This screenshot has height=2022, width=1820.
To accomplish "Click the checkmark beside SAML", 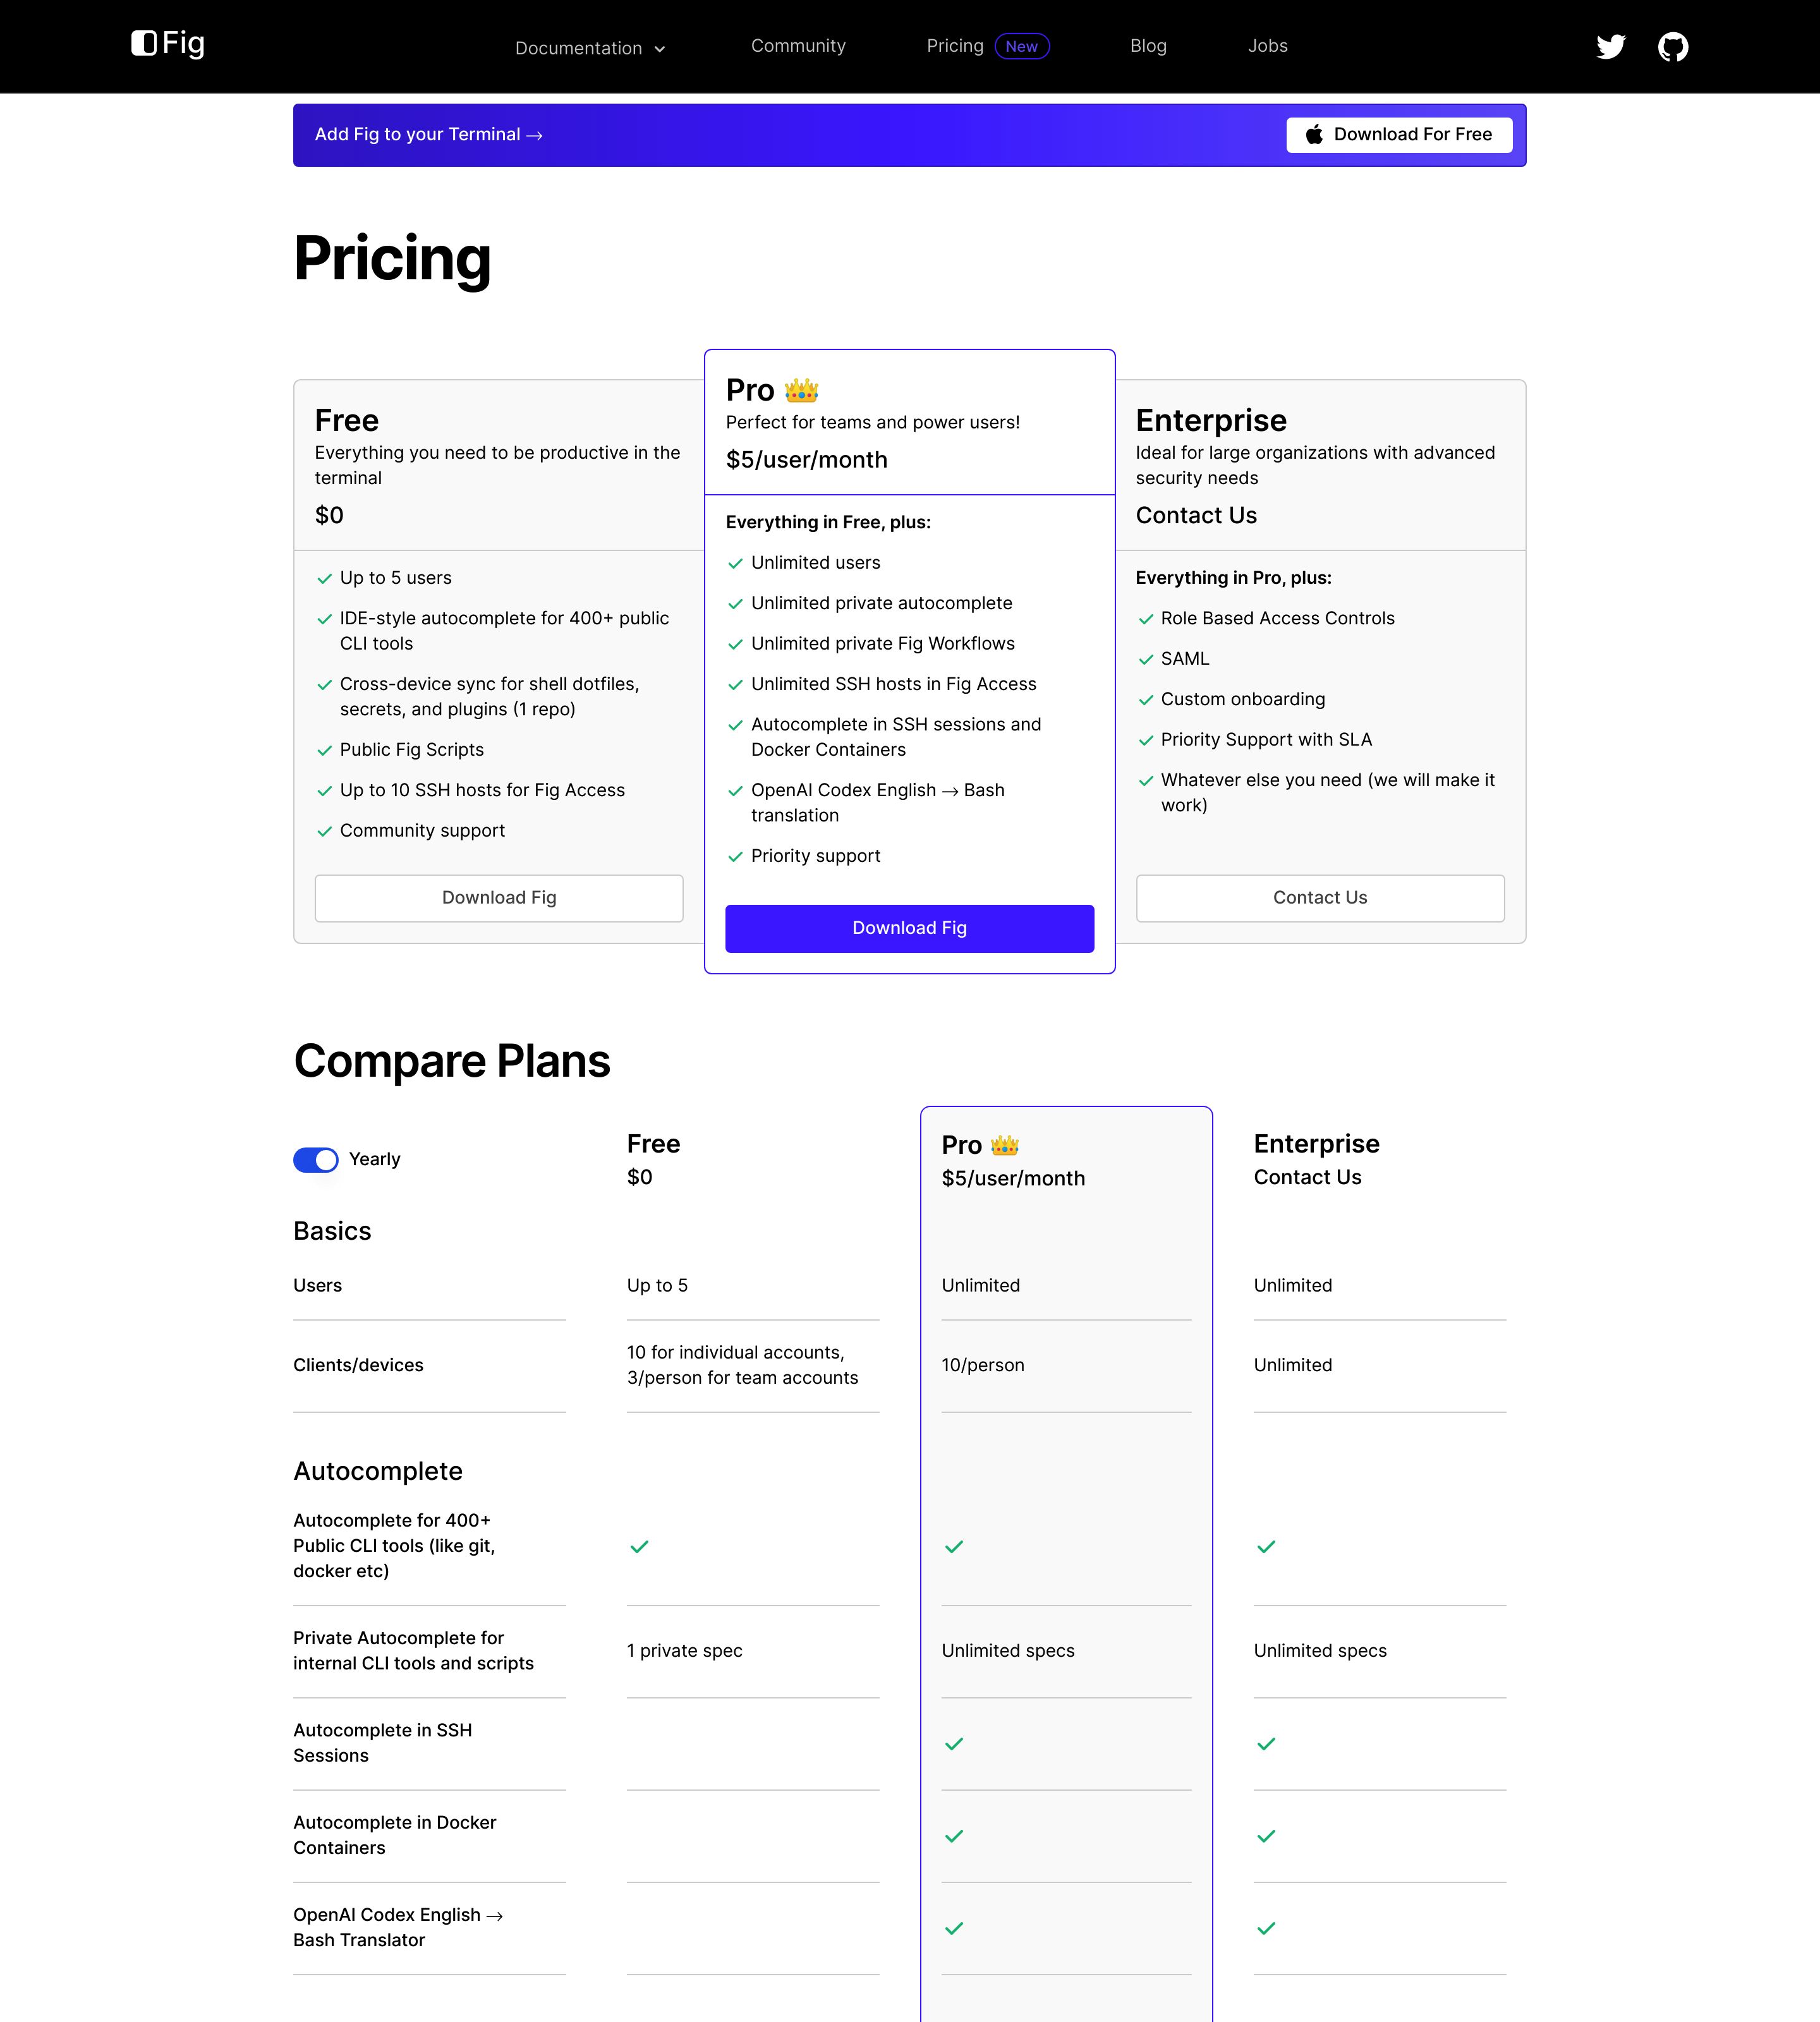I will [x=1146, y=660].
